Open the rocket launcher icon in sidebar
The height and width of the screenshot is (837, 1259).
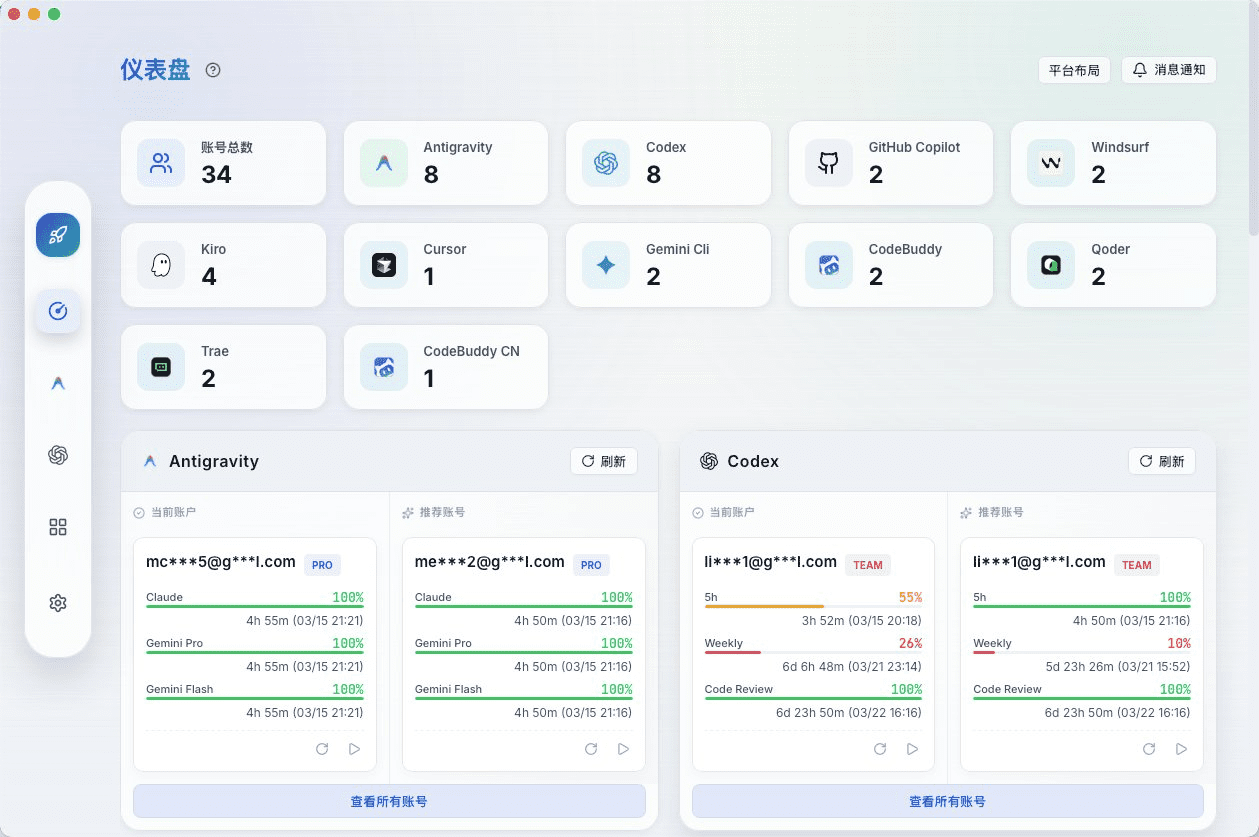(x=58, y=235)
